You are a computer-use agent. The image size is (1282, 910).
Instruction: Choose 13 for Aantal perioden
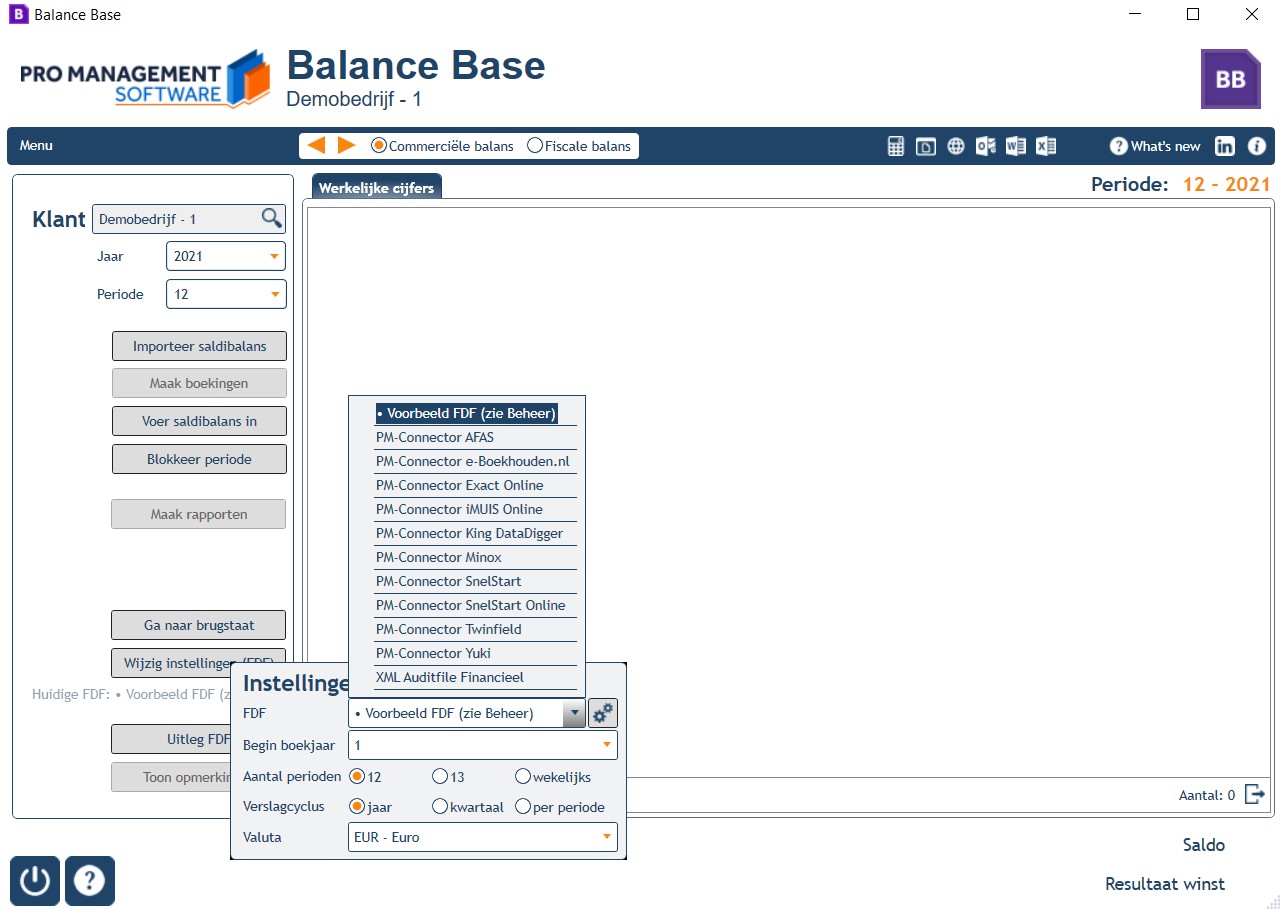tap(449, 777)
